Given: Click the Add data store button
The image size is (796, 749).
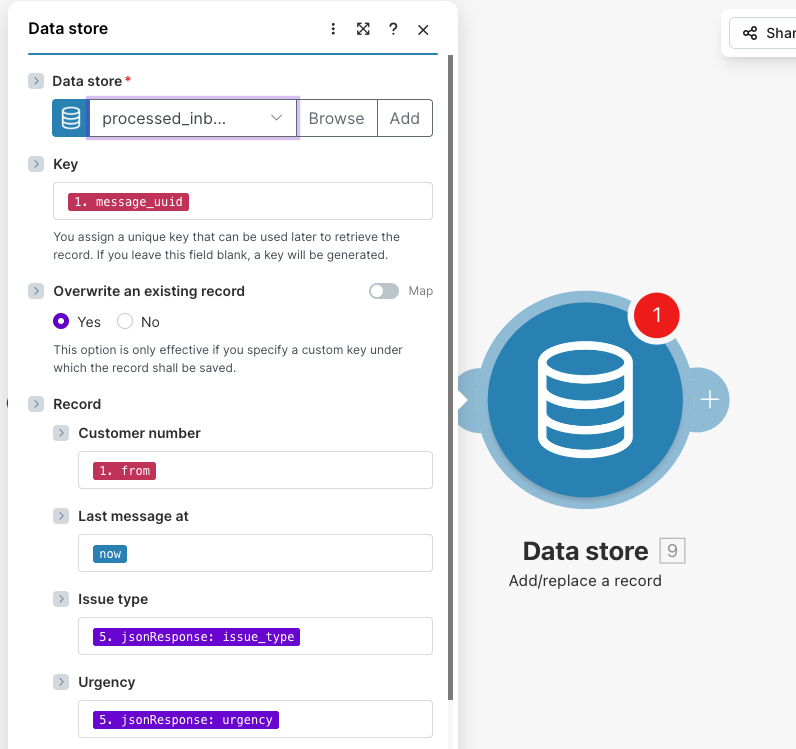Looking at the screenshot, I should click(405, 118).
